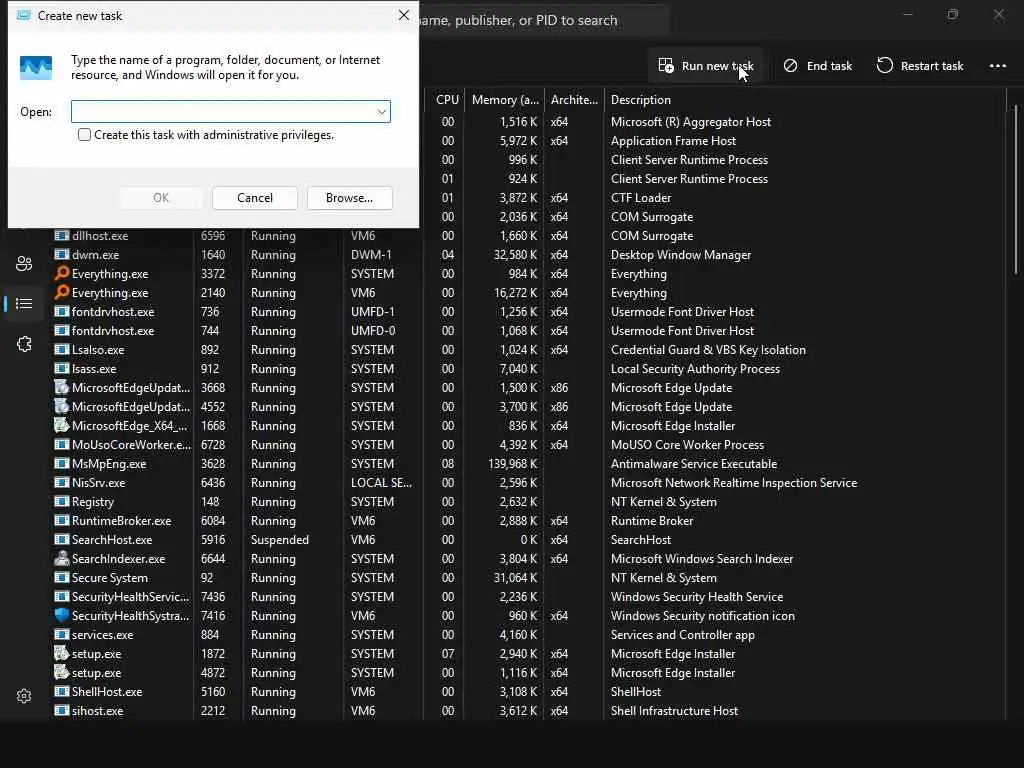Open the three-dots more options menu
Viewport: 1024px width, 768px height.
click(998, 66)
